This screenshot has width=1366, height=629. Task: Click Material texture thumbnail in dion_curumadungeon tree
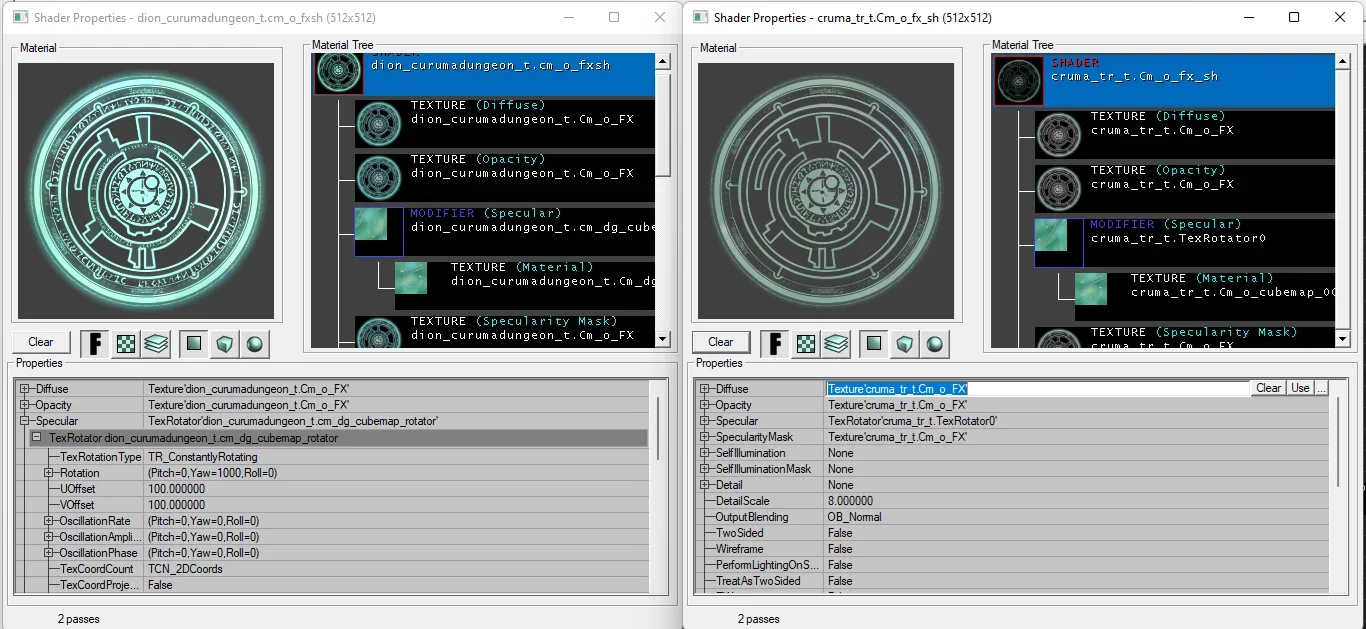[411, 278]
